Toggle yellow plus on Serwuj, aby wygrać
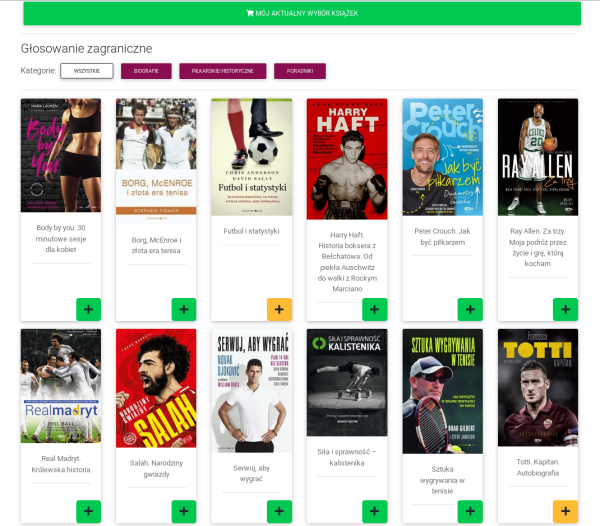This screenshot has width=600, height=526. 279,511
